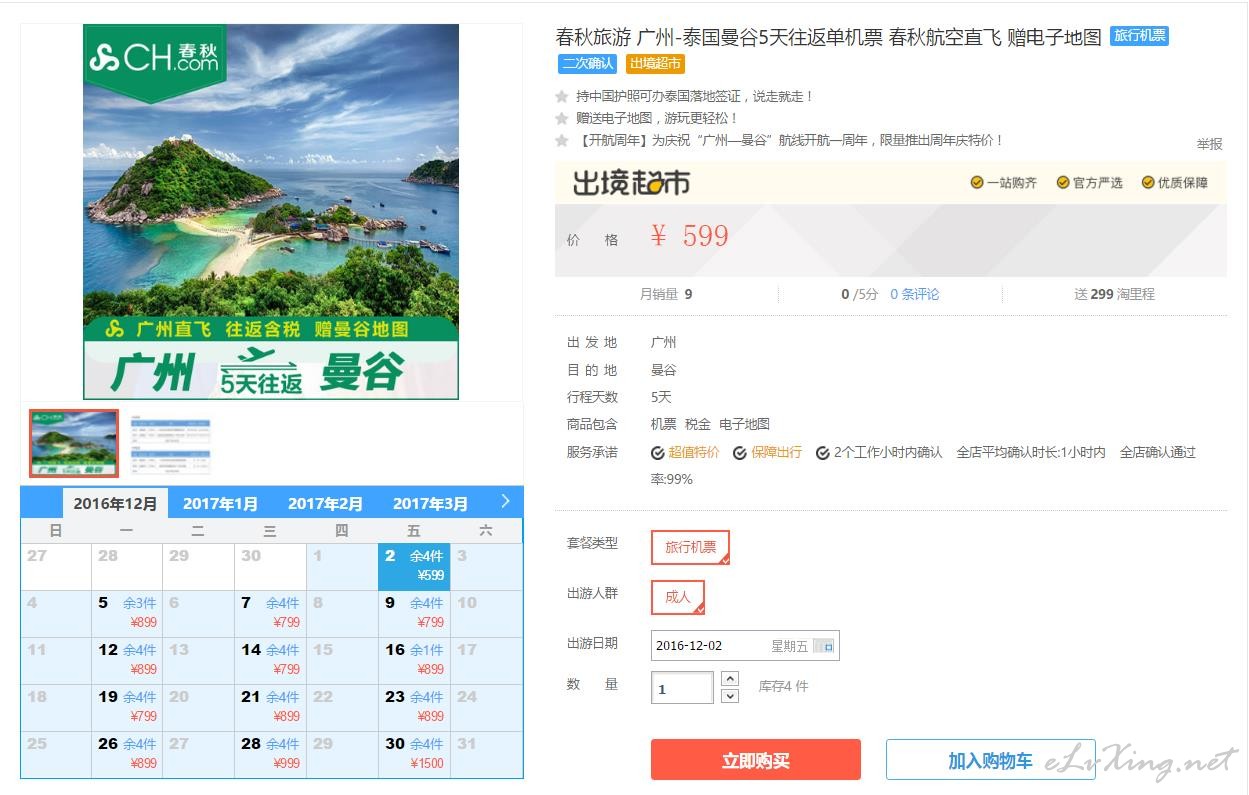Screen dimensions: 1249x795
Task: Pick December 30 priced ¥1500 in calendar
Action: 414,754
